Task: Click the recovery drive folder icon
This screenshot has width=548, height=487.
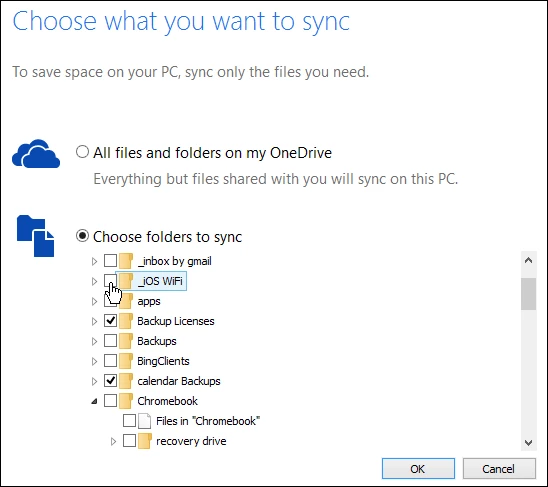Action: [x=145, y=441]
